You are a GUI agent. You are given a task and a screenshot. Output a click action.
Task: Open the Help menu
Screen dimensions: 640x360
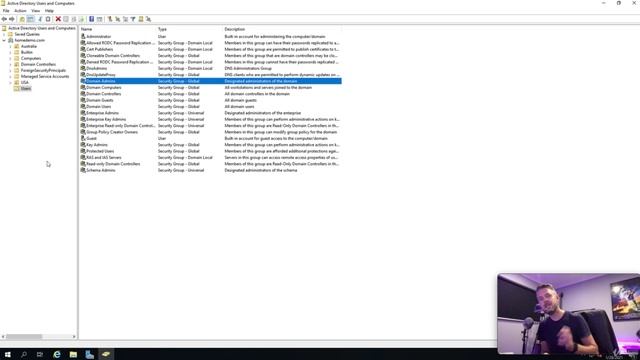point(49,11)
